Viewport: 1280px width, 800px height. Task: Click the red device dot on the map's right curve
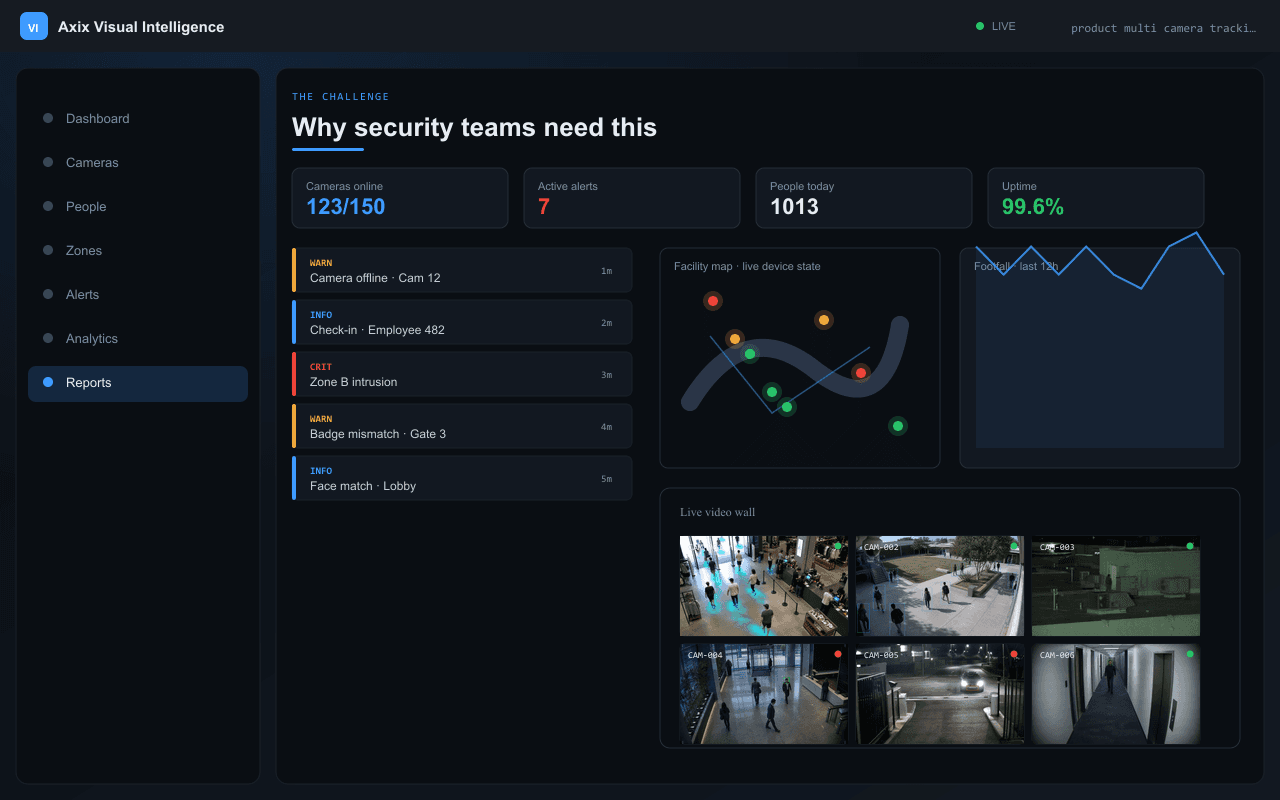click(x=860, y=373)
